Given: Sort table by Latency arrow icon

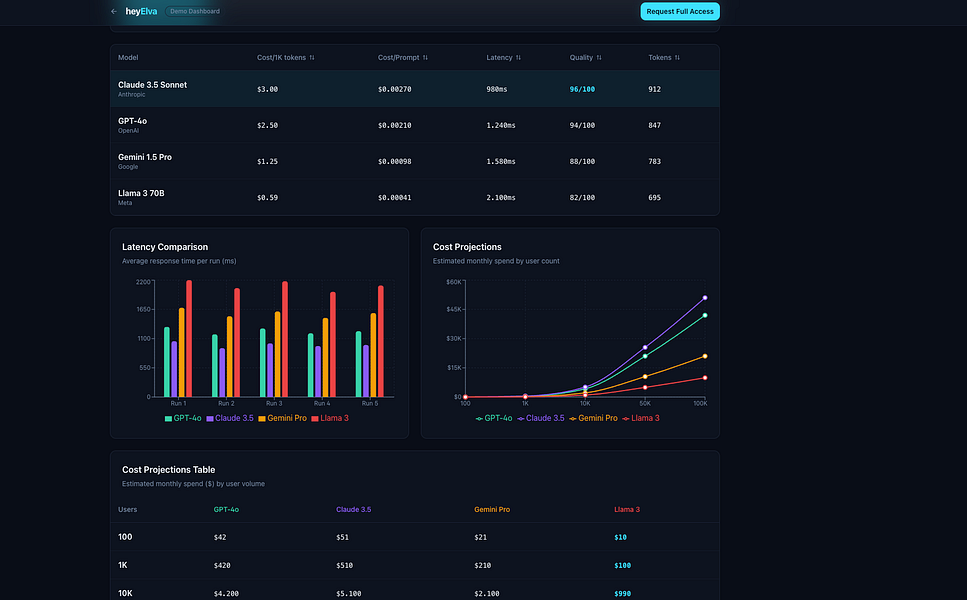Looking at the screenshot, I should 518,57.
